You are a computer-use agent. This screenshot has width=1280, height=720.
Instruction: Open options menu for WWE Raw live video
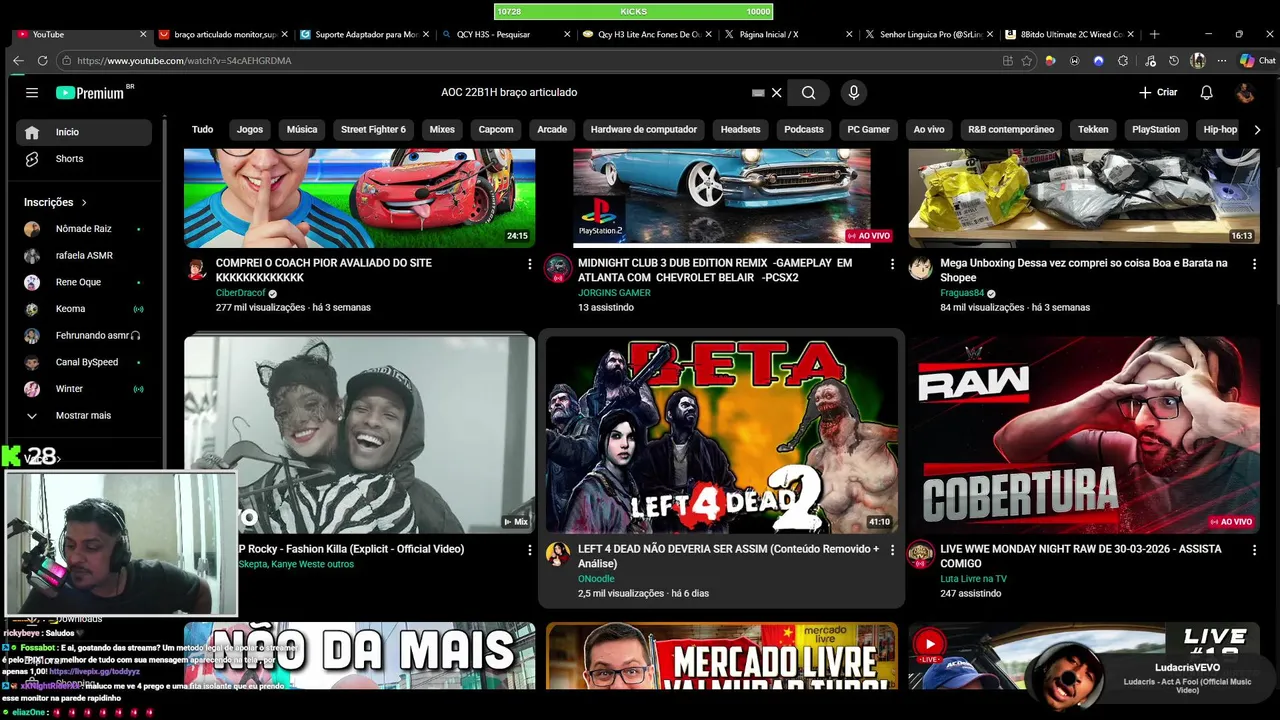point(1254,550)
